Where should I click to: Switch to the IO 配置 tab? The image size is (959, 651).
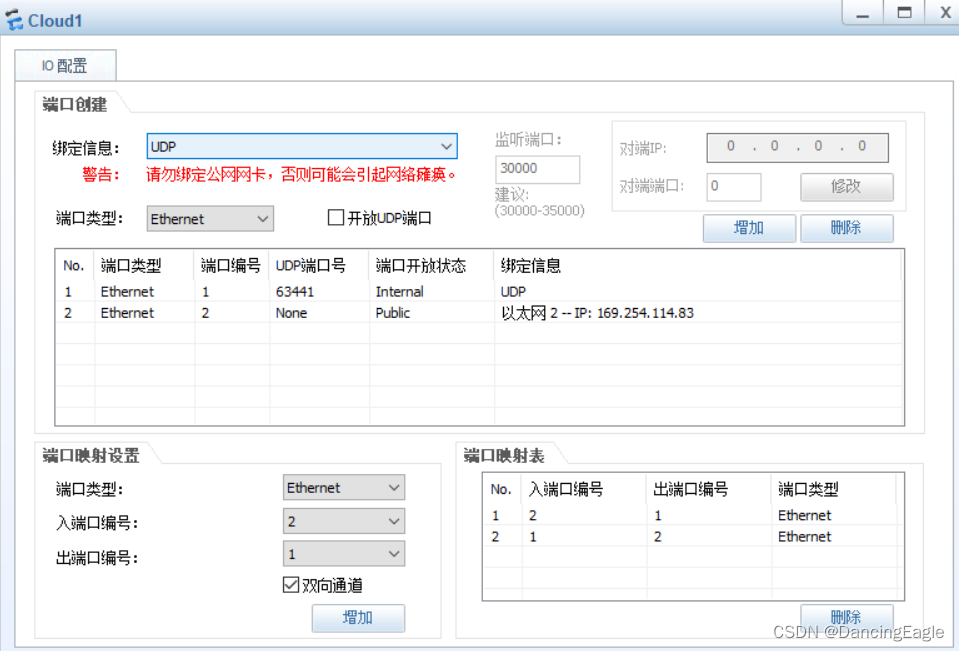(65, 65)
